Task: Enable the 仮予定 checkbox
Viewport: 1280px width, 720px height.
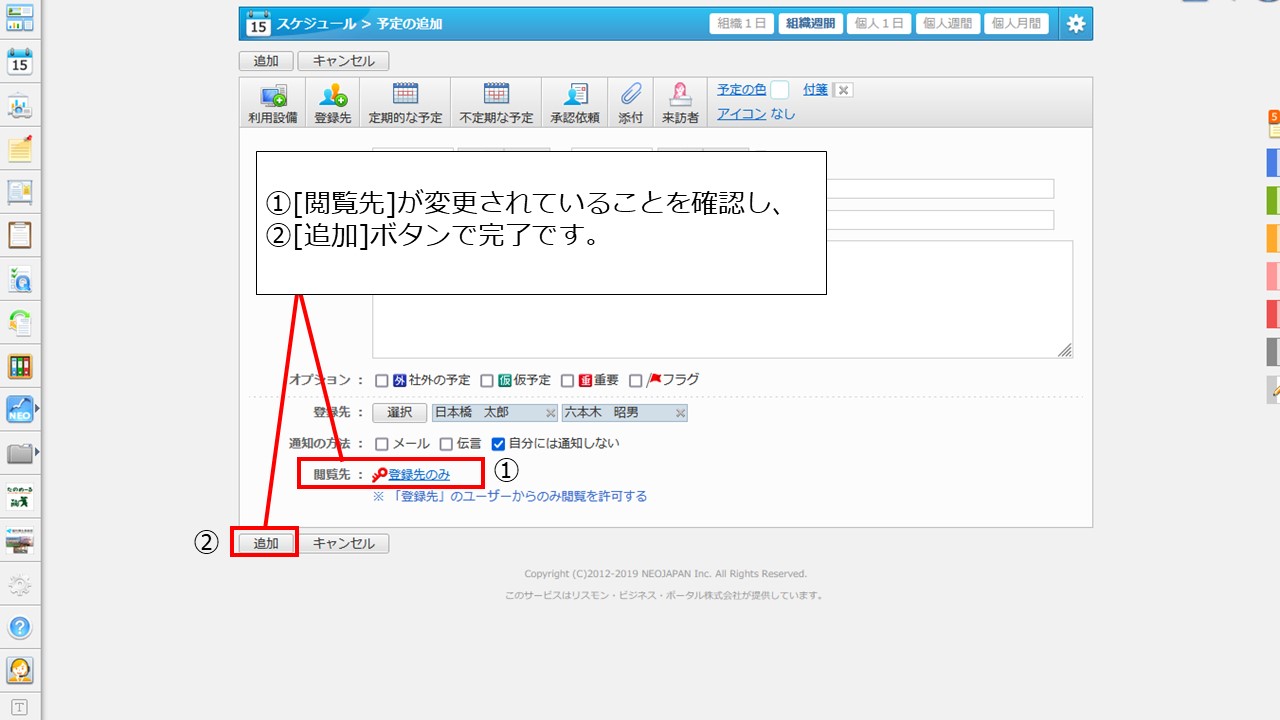Action: pos(487,381)
